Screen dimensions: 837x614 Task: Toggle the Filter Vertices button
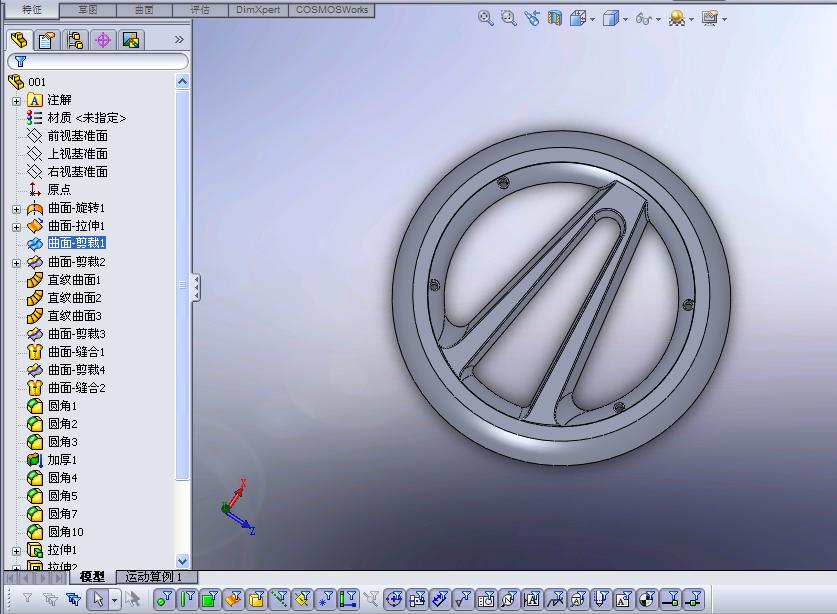[164, 599]
